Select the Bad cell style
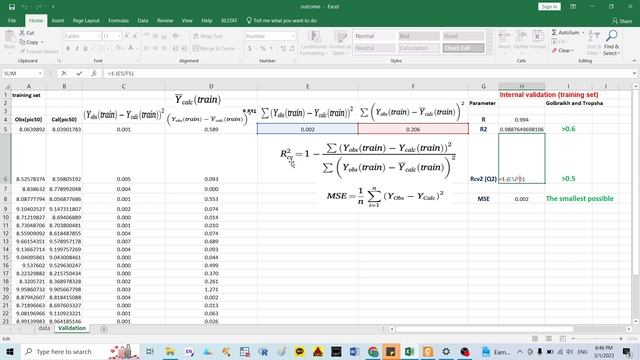The width and height of the screenshot is (640, 360). (x=419, y=36)
